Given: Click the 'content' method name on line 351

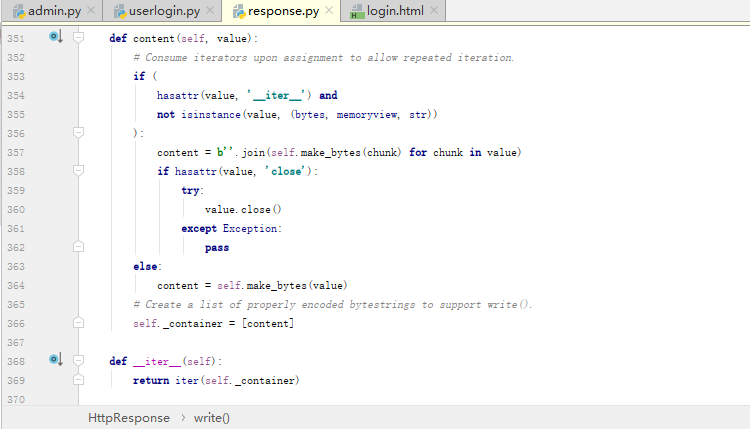Looking at the screenshot, I should pyautogui.click(x=154, y=38).
